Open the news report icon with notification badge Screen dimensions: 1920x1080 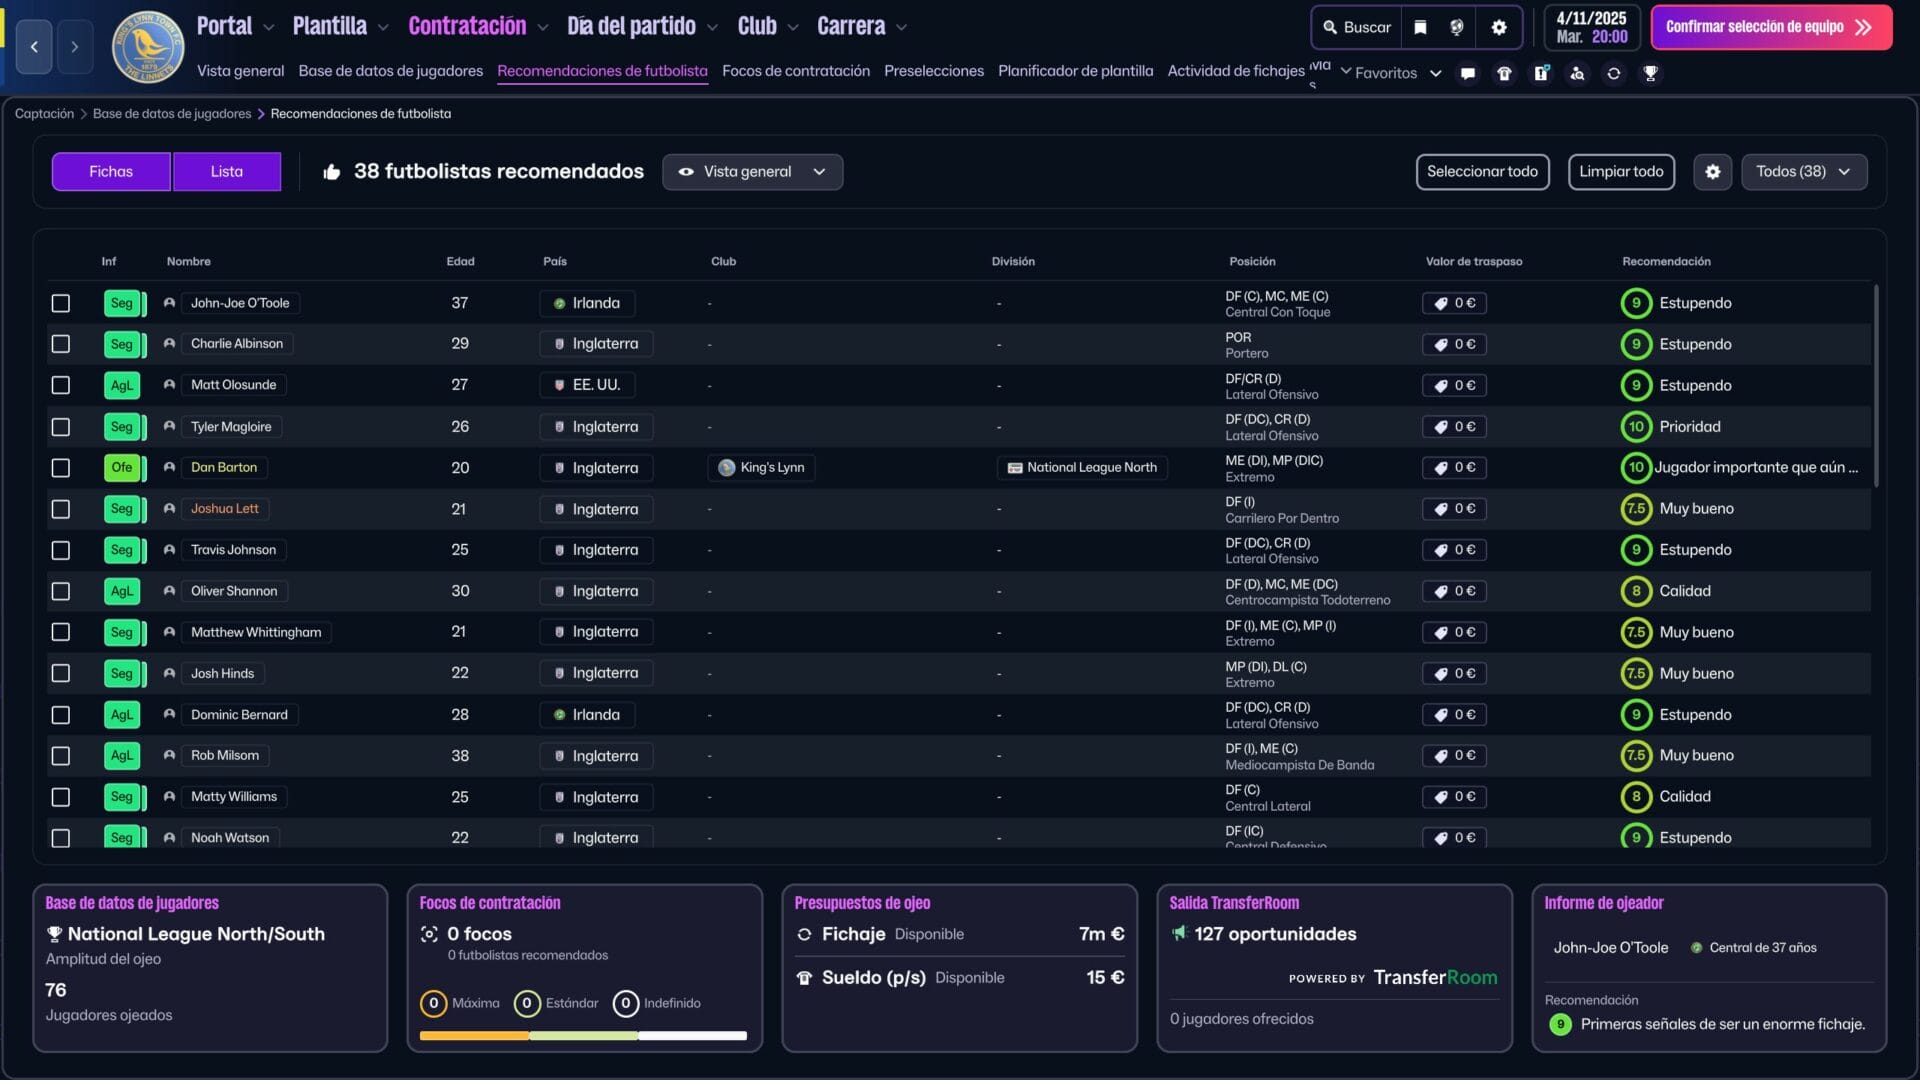1540,73
